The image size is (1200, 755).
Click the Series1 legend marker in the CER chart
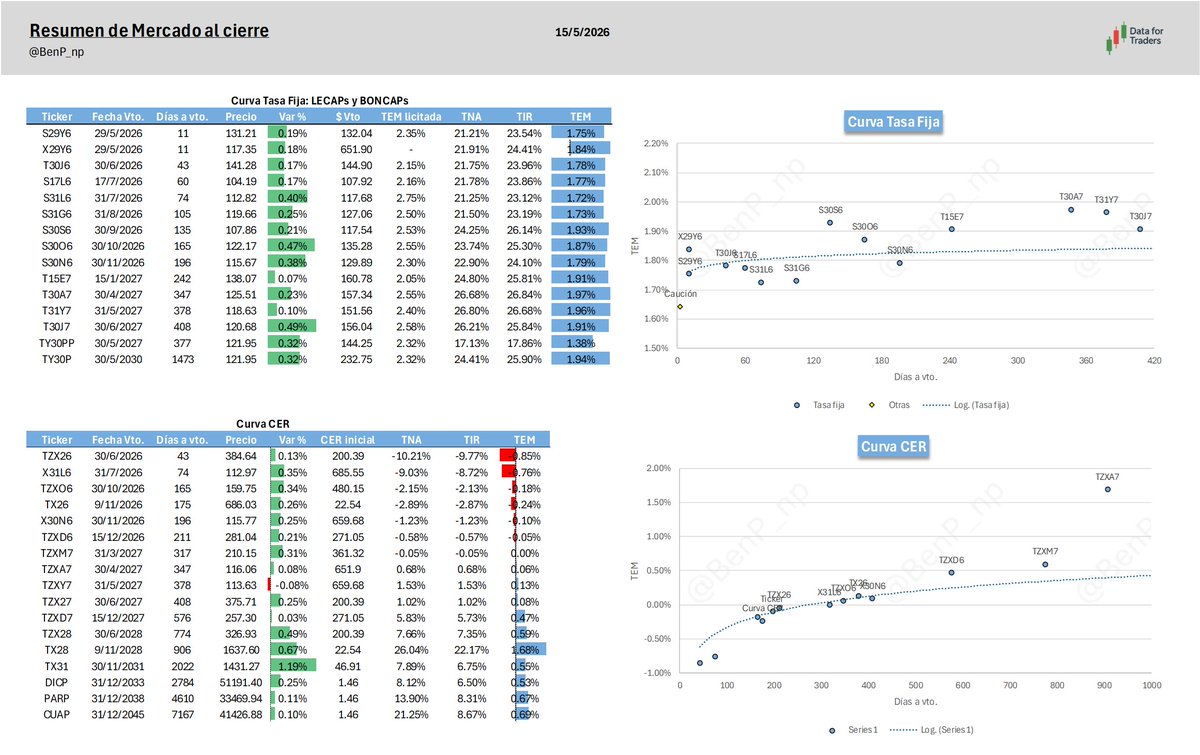[x=832, y=729]
